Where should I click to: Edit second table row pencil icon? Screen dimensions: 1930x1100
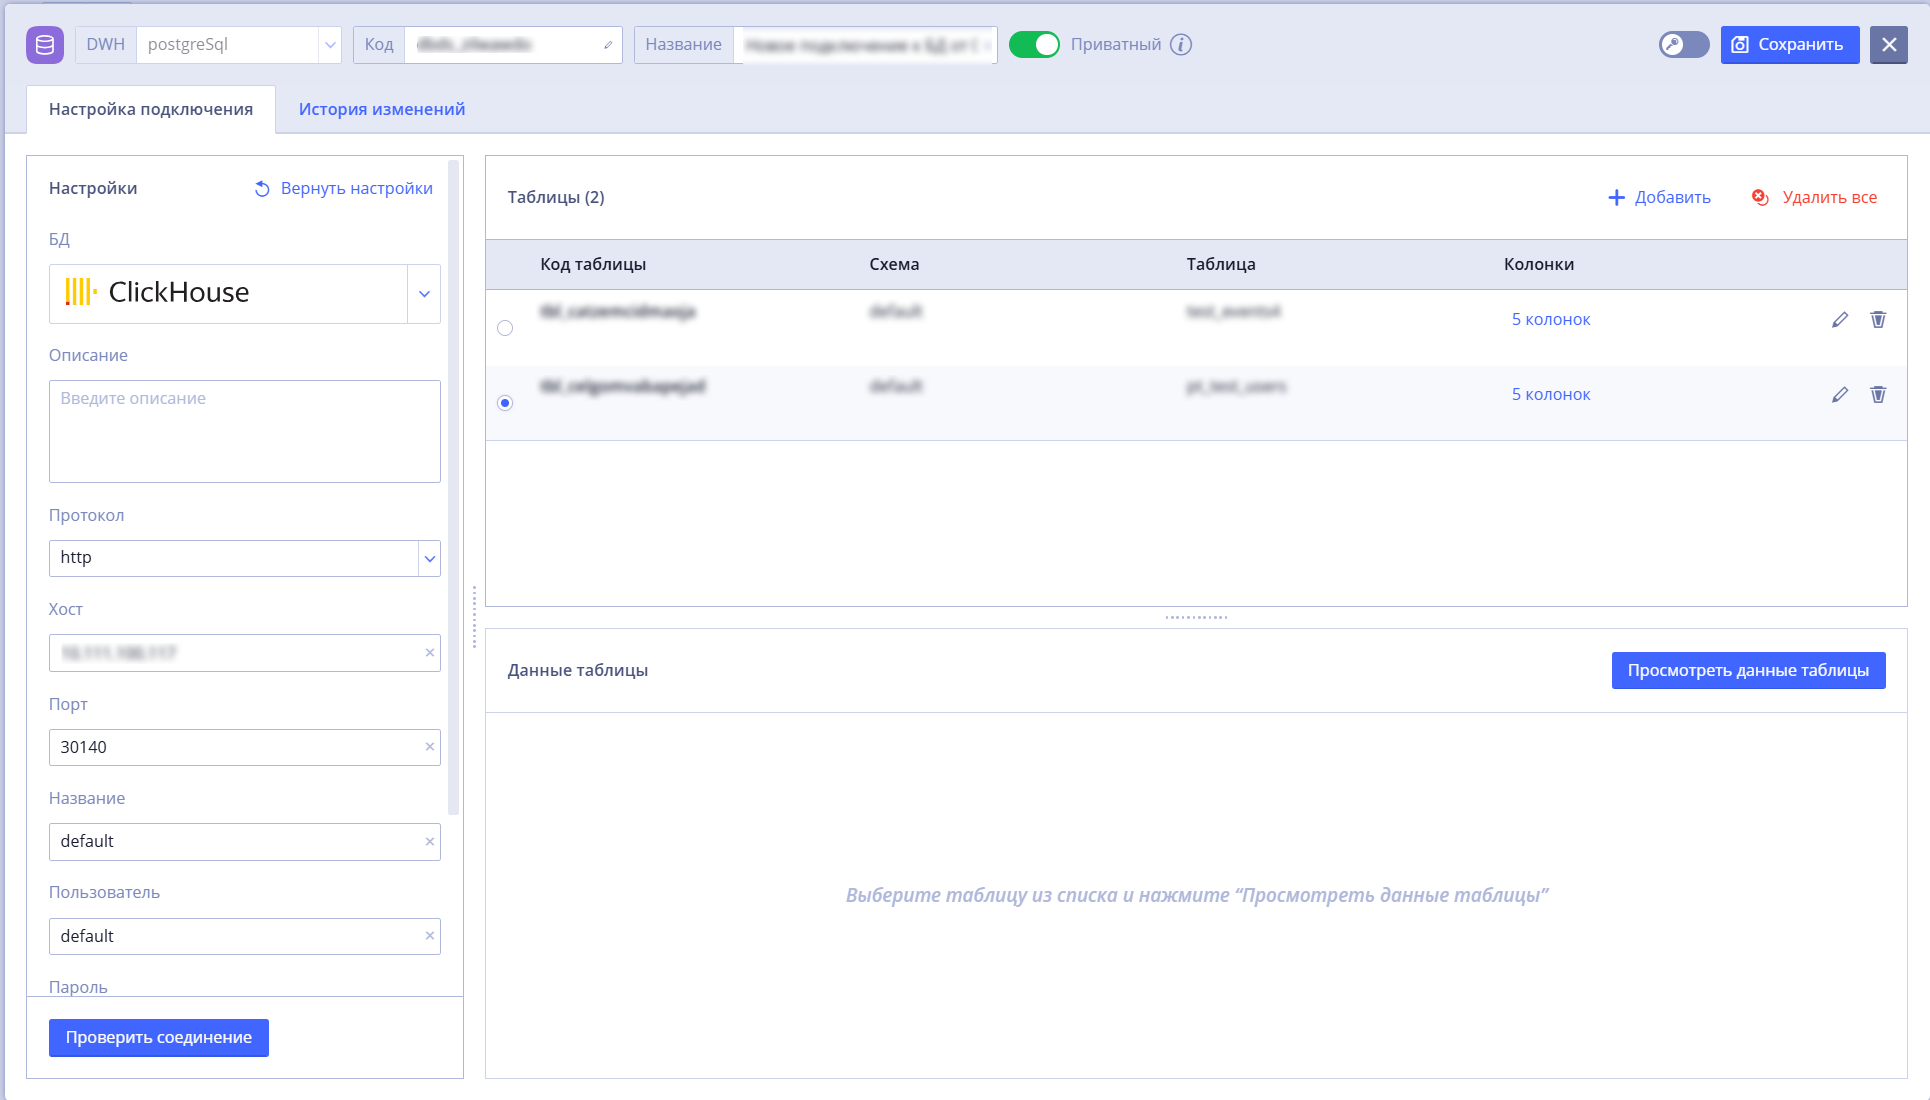click(x=1840, y=395)
